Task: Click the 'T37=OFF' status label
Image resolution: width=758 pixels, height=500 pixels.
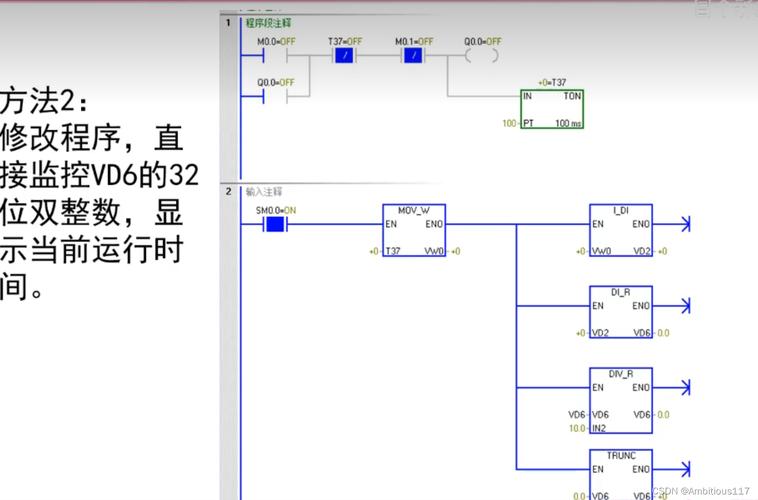Action: point(345,42)
